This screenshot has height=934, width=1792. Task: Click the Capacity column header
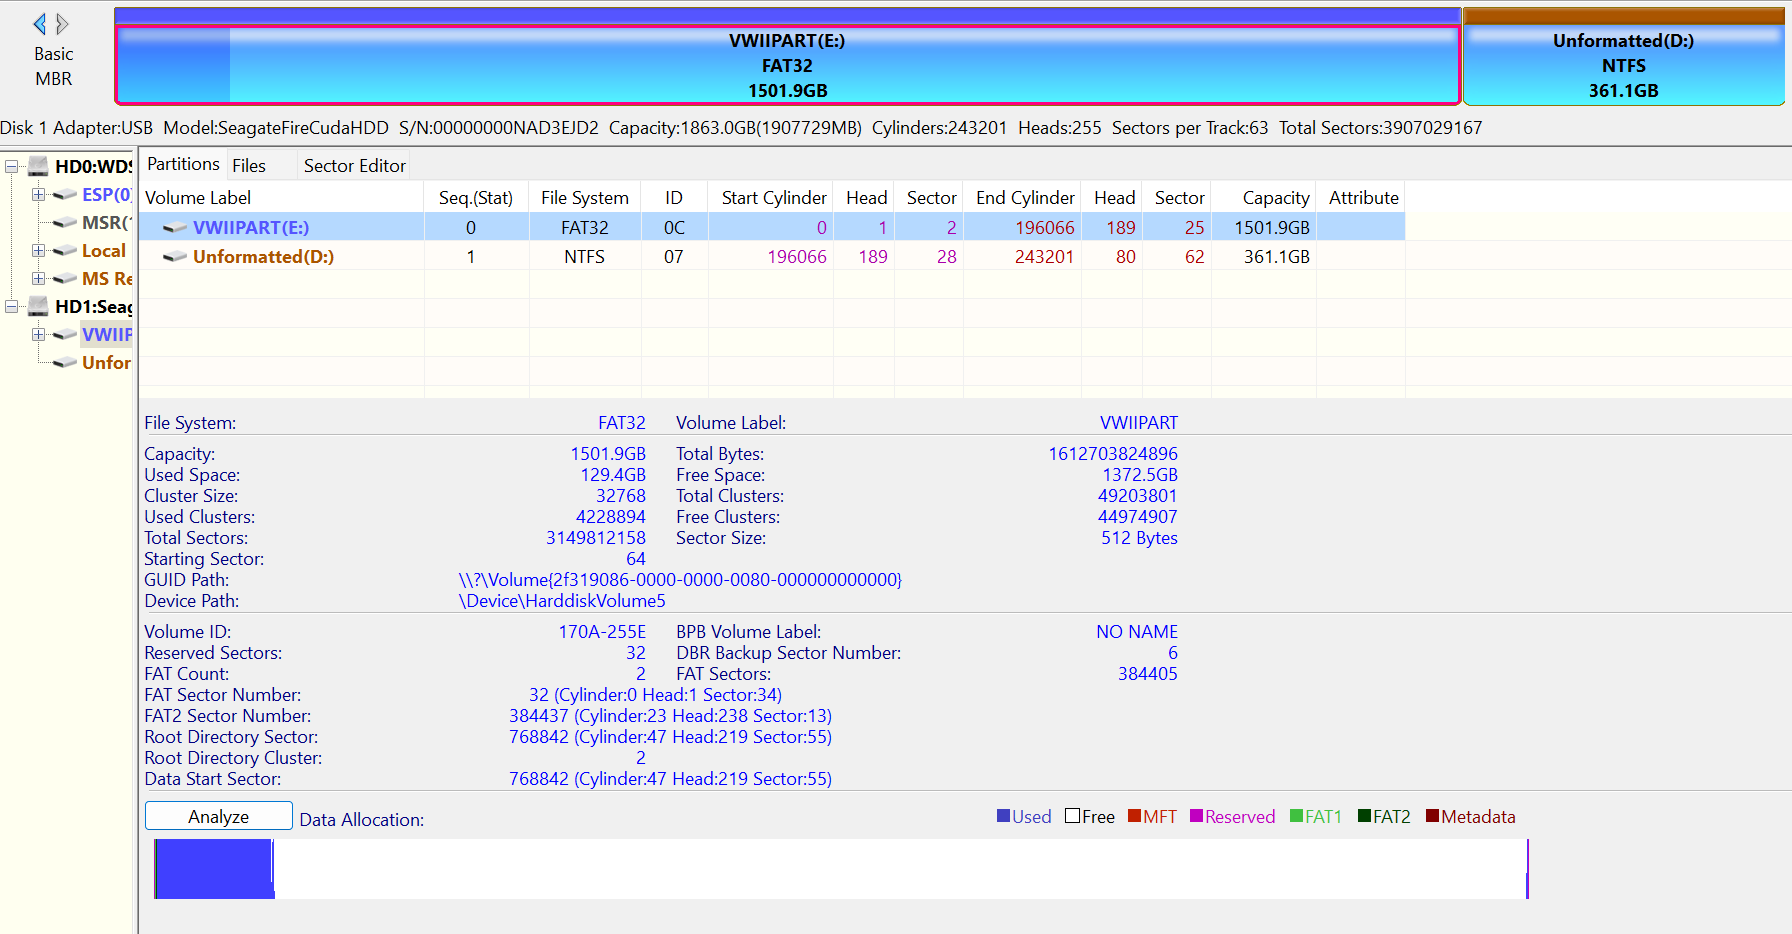pyautogui.click(x=1275, y=198)
